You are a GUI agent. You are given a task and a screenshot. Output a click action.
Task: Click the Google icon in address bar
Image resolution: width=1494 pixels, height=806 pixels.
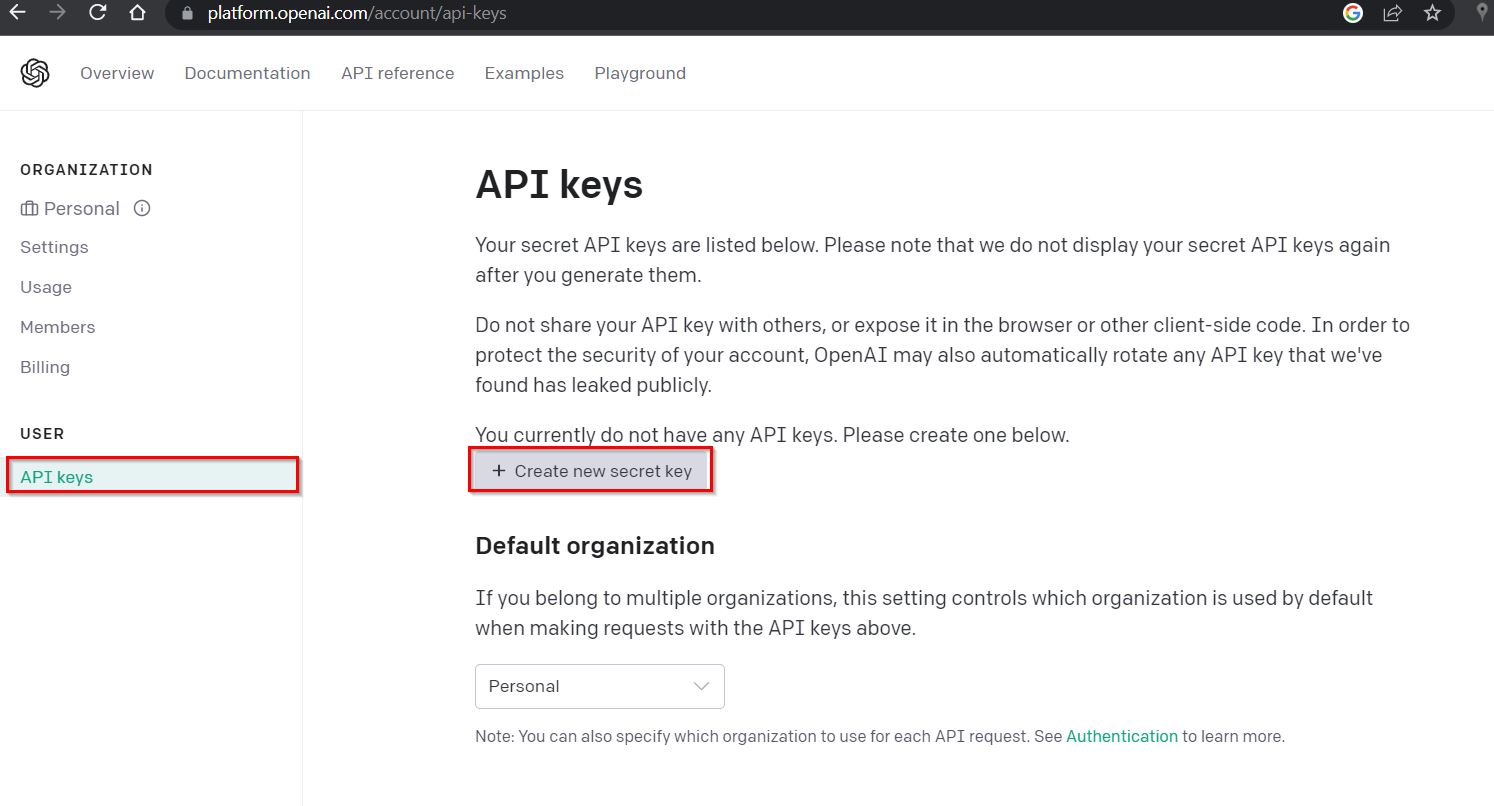click(x=1353, y=13)
